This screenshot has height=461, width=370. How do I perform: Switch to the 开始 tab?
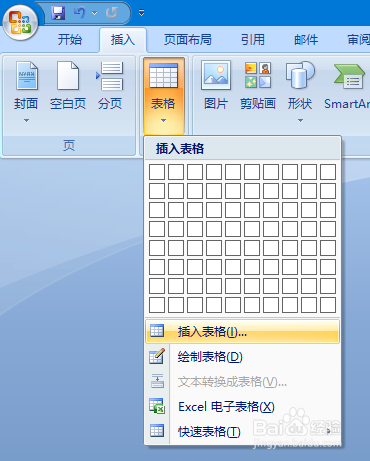[x=70, y=40]
